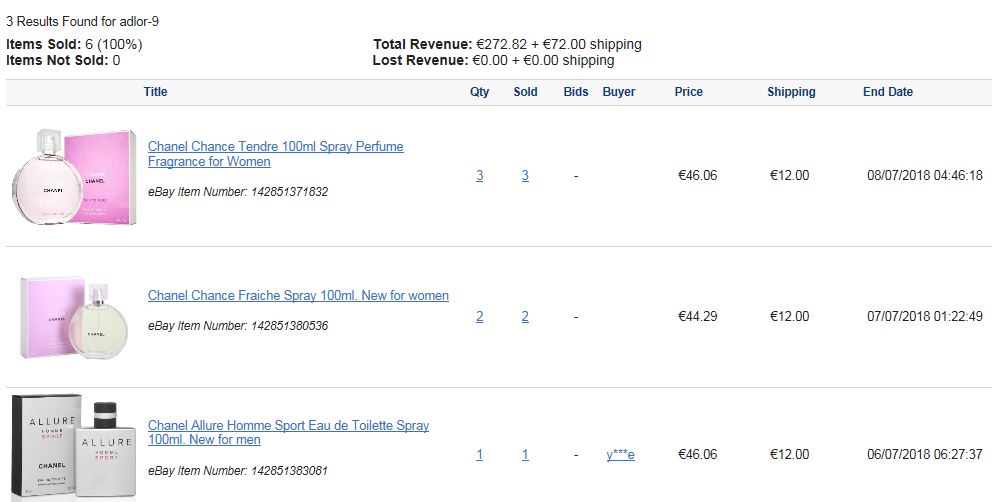
Task: Sort results by Shipping column header
Action: [791, 92]
